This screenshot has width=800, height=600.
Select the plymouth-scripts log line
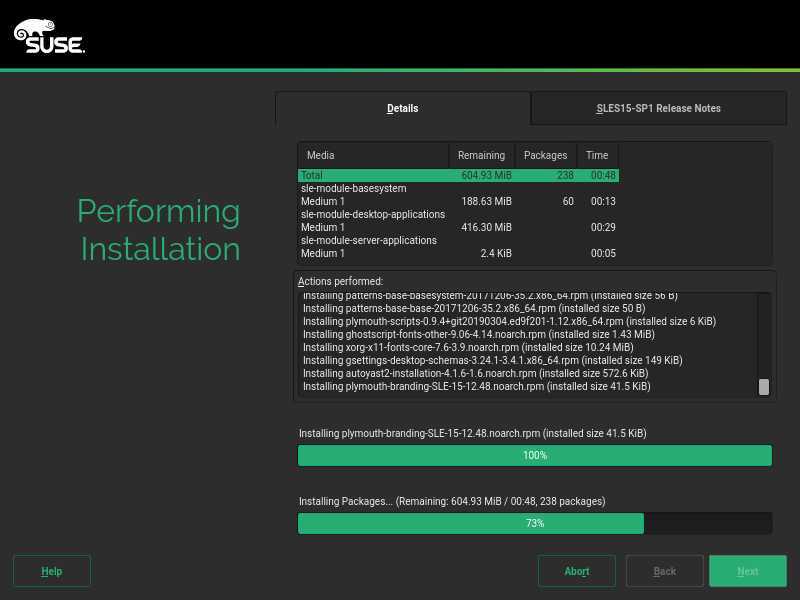click(x=509, y=321)
